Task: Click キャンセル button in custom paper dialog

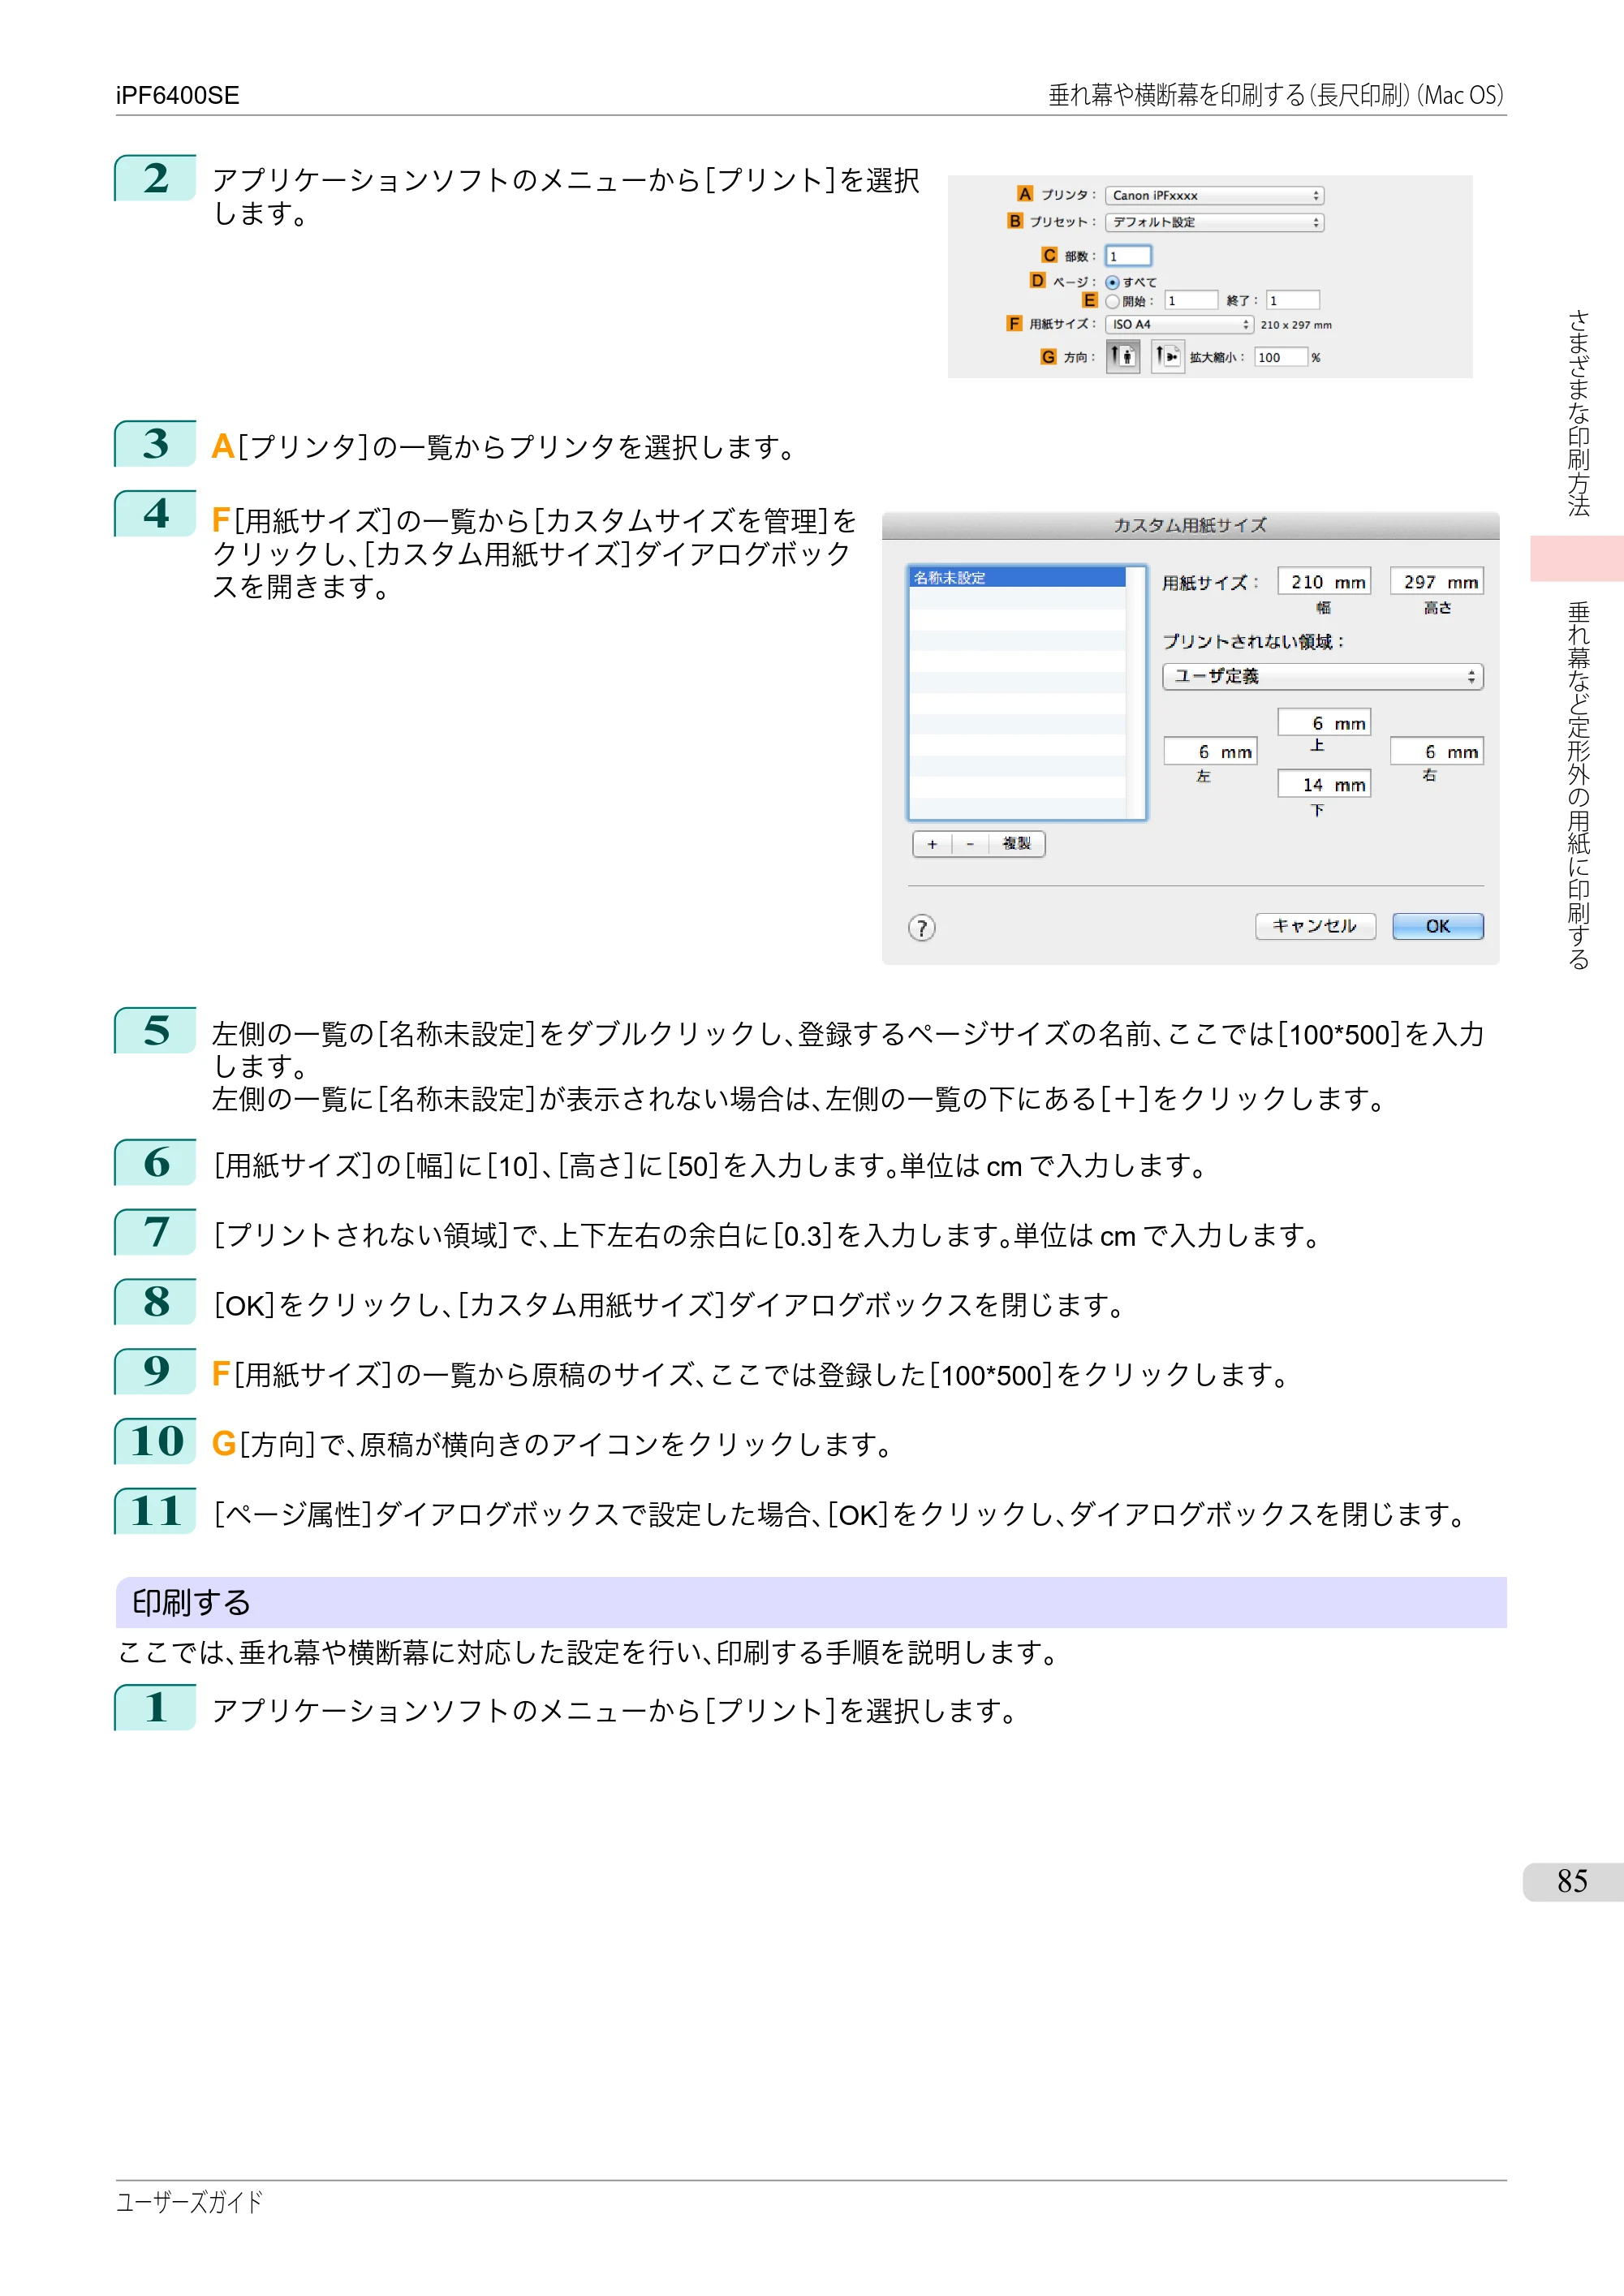Action: point(1315,926)
